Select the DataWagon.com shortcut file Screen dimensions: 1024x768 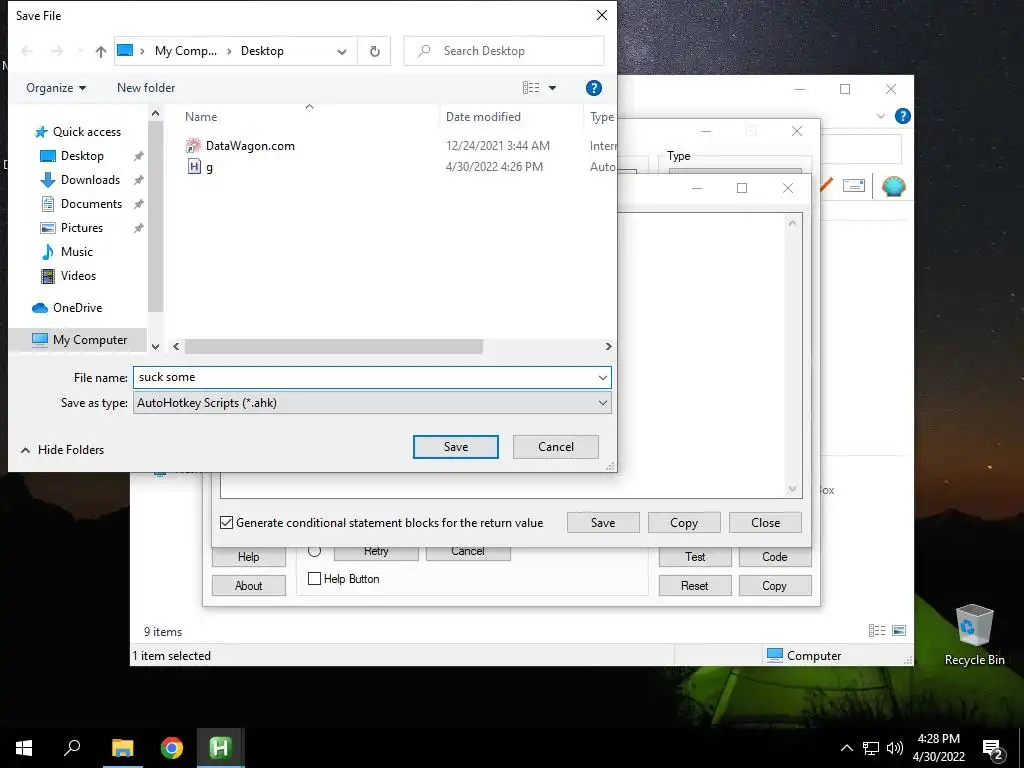point(250,146)
